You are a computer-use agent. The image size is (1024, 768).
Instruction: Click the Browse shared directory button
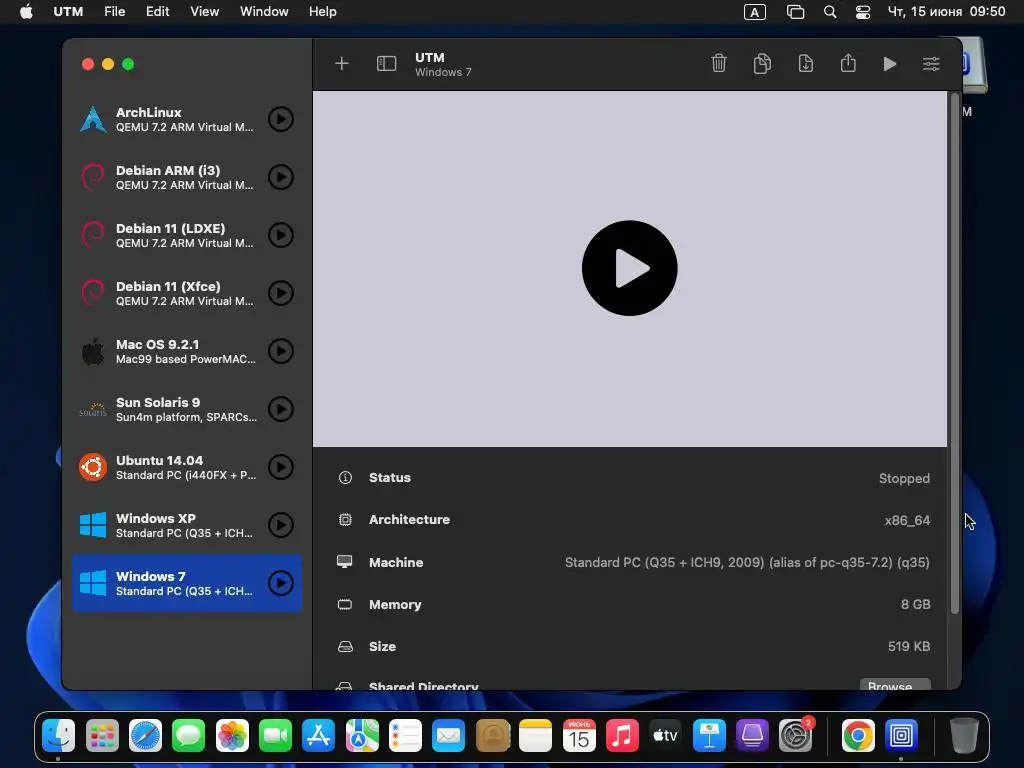pos(895,684)
